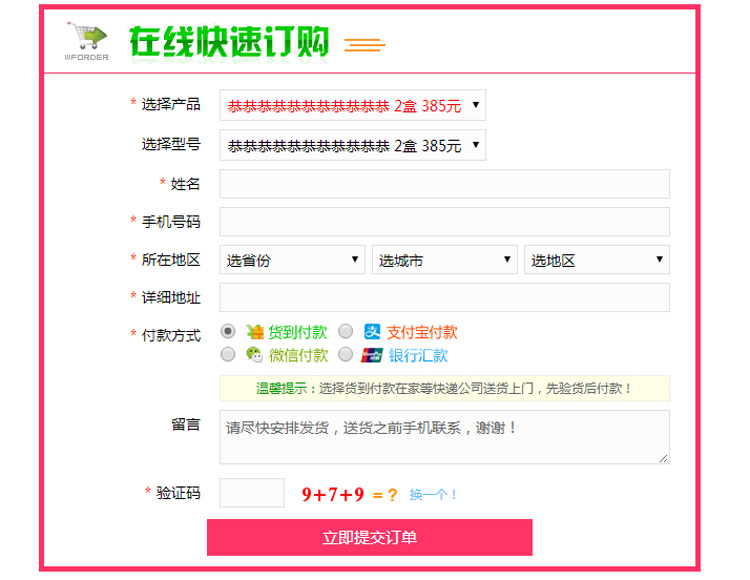Click the 姓名 name input field

point(444,184)
